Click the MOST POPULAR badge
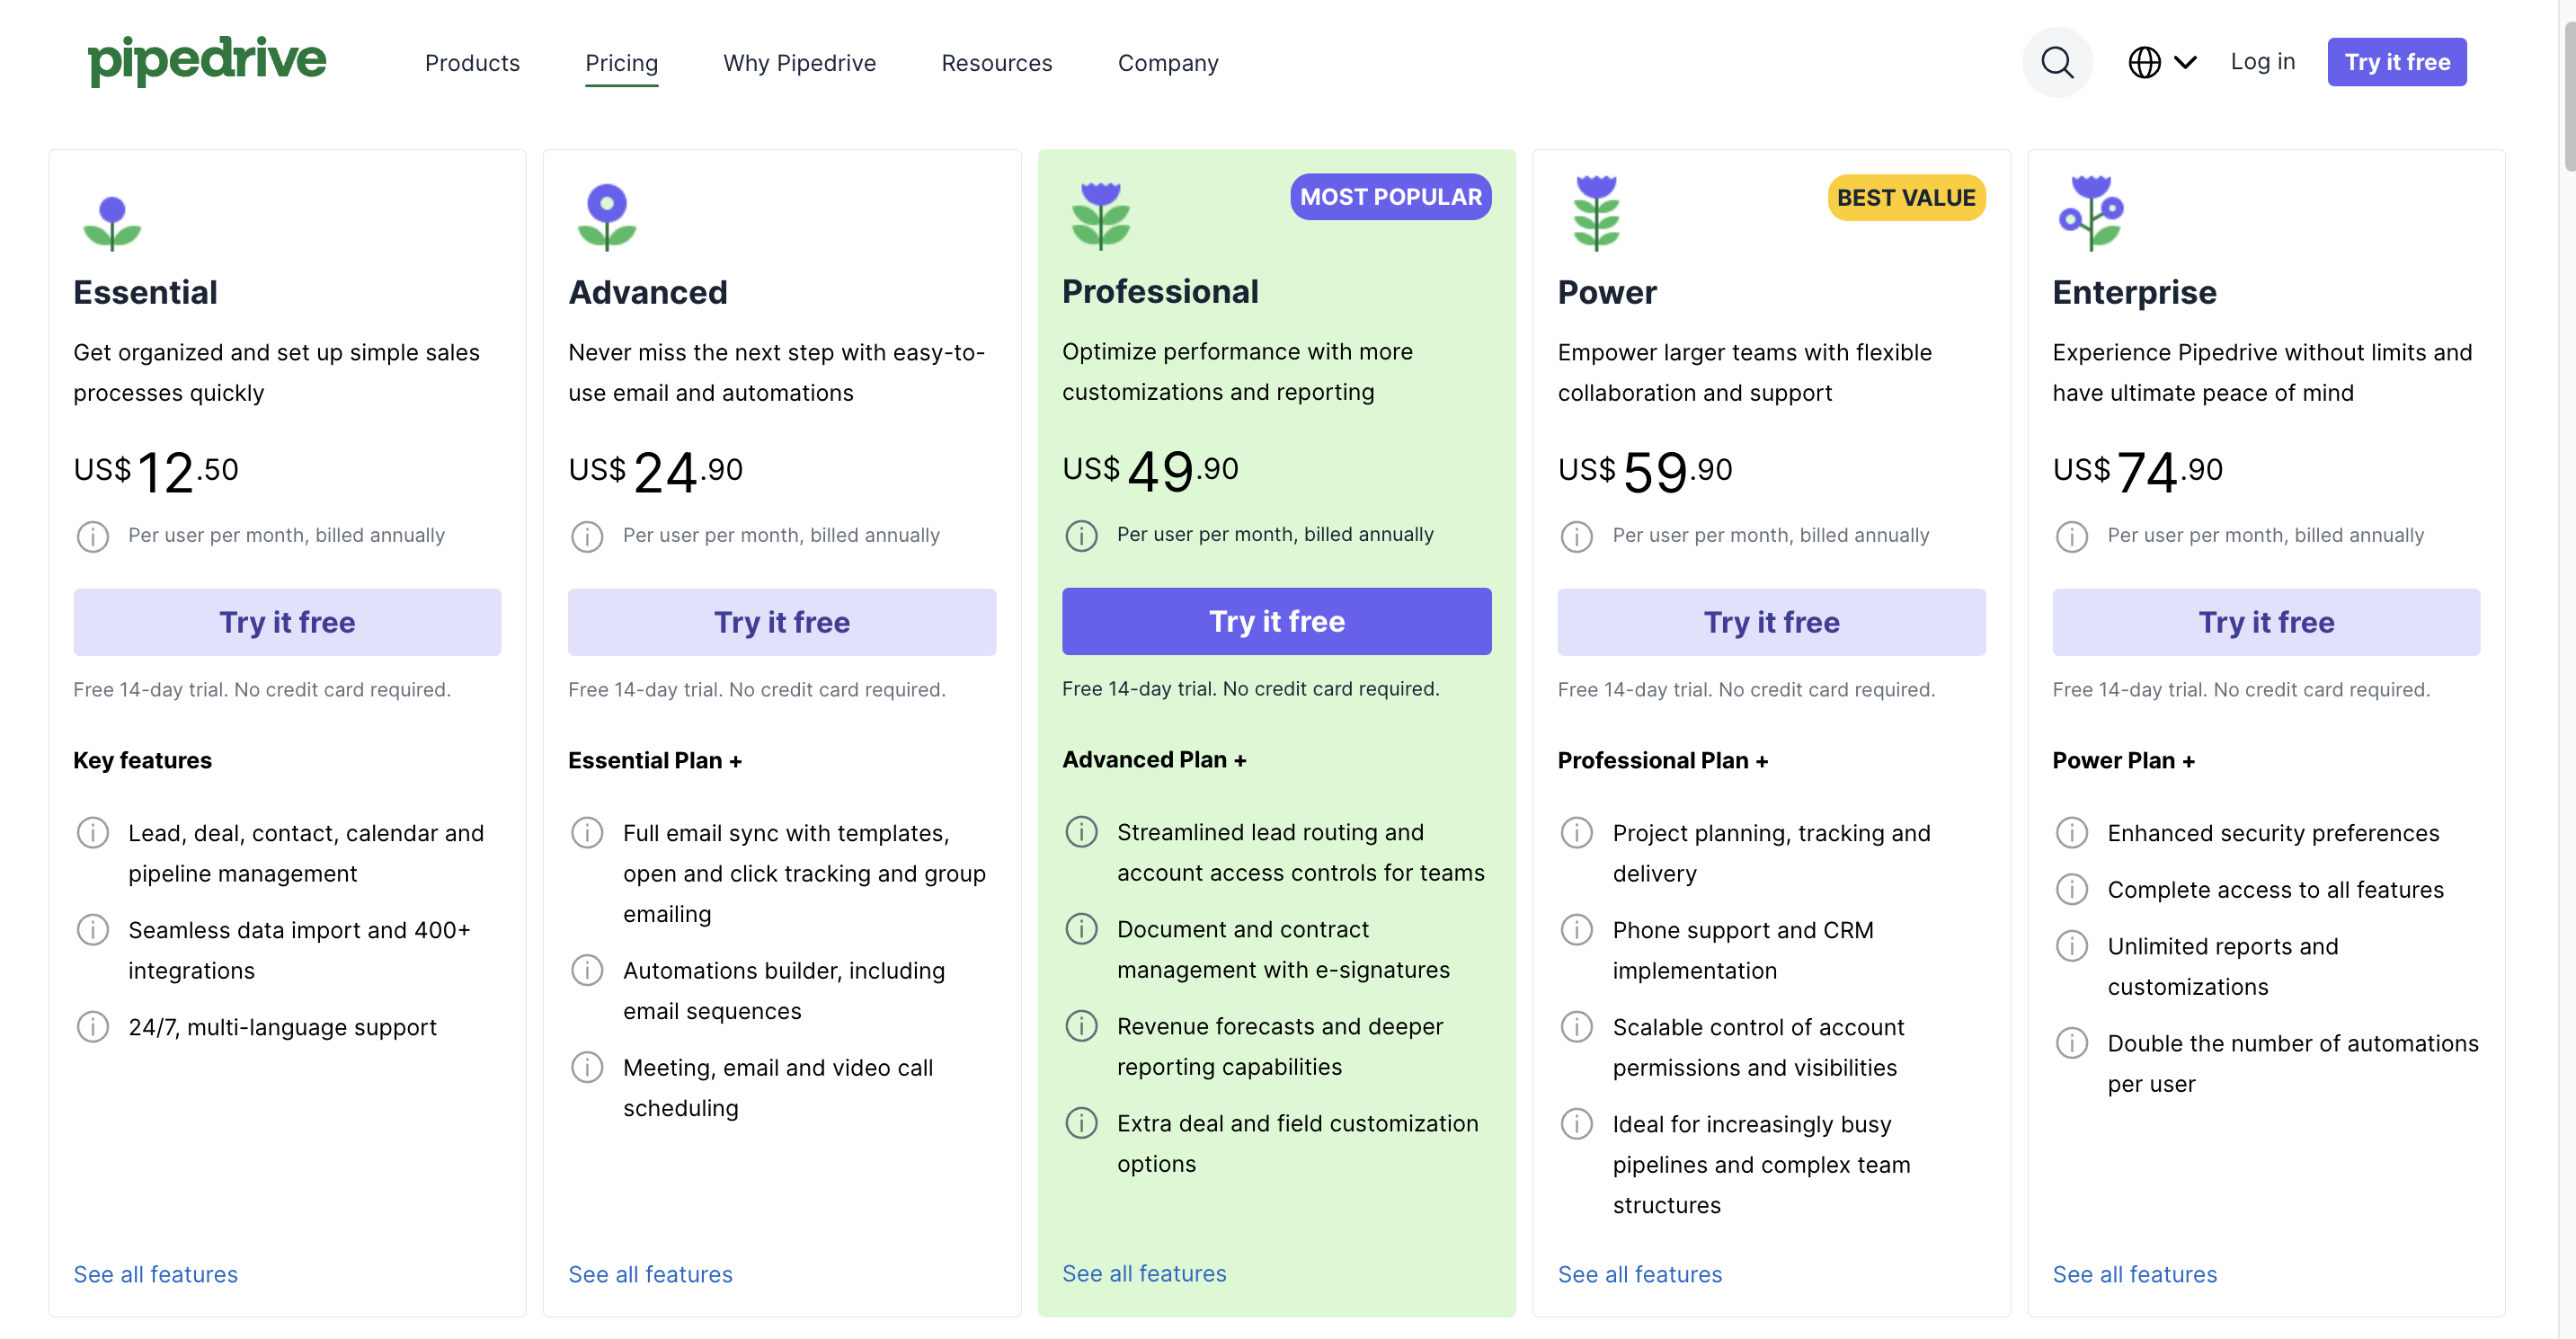 pyautogui.click(x=1390, y=197)
